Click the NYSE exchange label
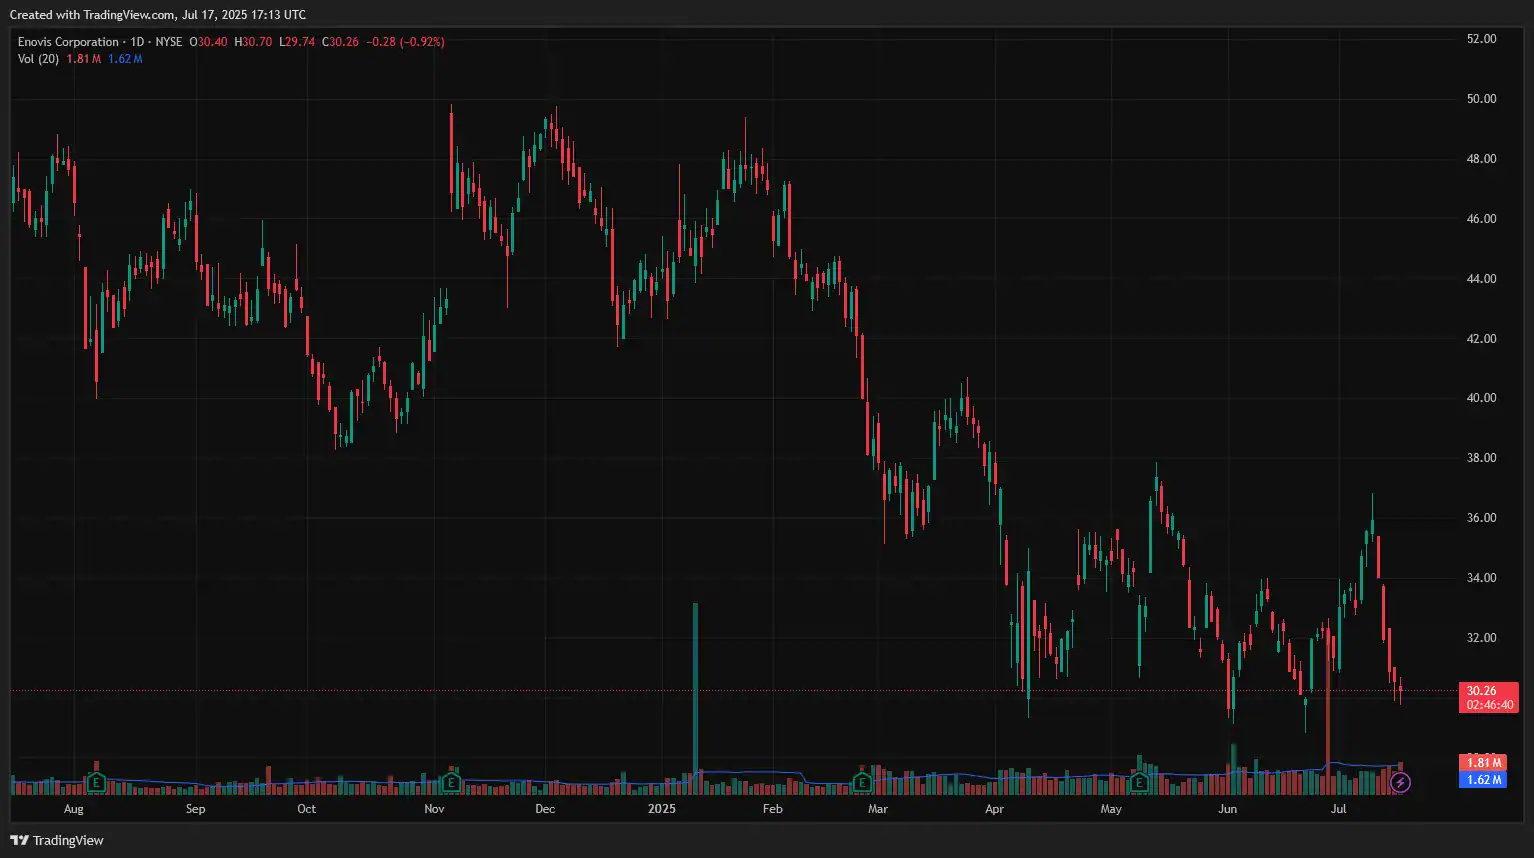 coord(169,42)
